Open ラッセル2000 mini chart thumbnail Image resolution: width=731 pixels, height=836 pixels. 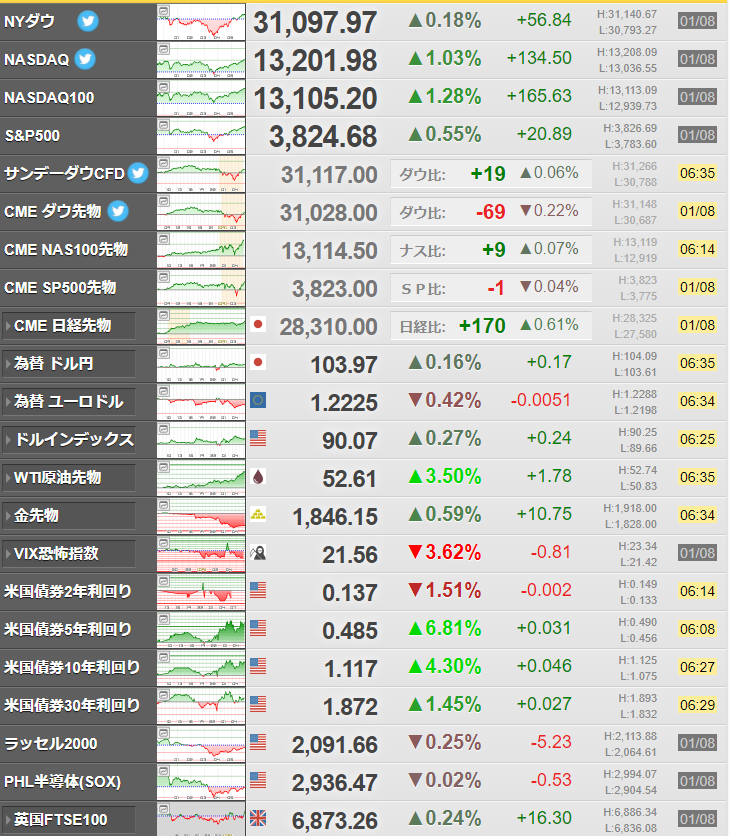[201, 744]
